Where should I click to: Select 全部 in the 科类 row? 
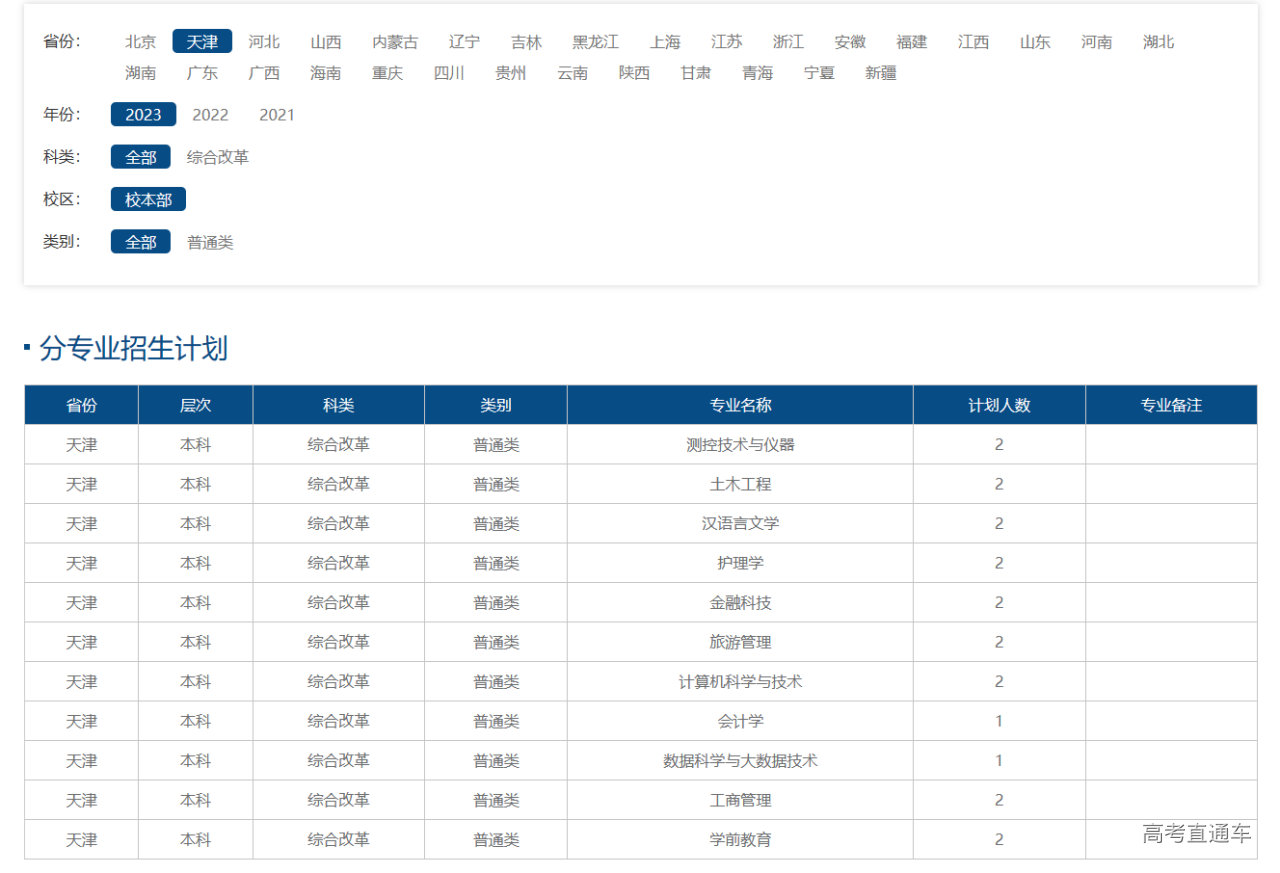click(141, 158)
